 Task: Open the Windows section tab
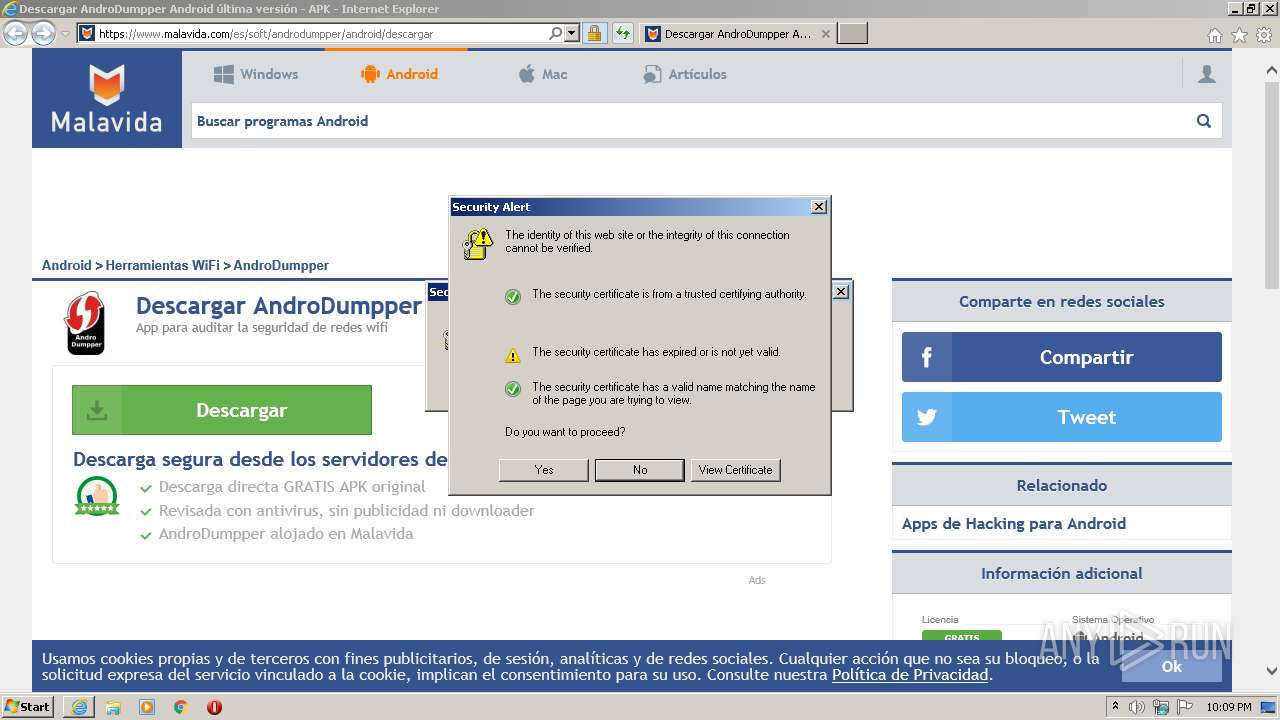256,74
